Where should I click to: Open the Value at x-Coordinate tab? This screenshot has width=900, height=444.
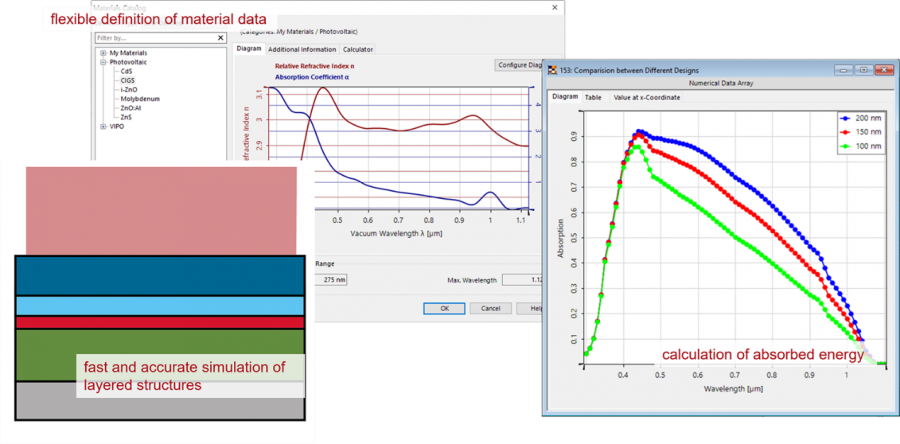tap(647, 97)
